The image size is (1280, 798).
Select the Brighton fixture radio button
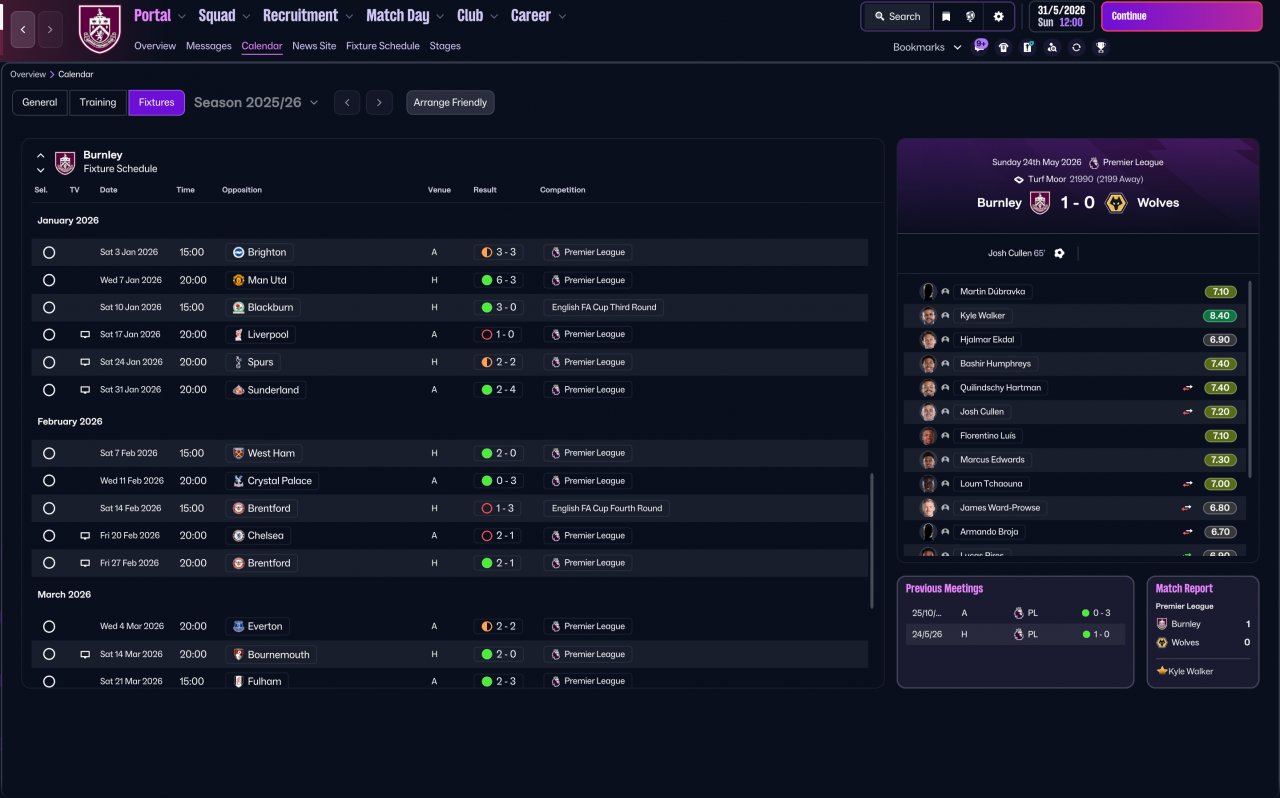pos(49,253)
